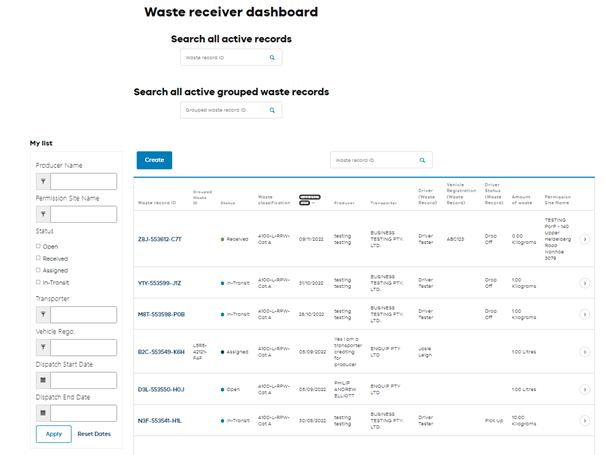Tick the In-Transit status checkbox
Viewport: 605px width, 455px height.
pyautogui.click(x=38, y=282)
